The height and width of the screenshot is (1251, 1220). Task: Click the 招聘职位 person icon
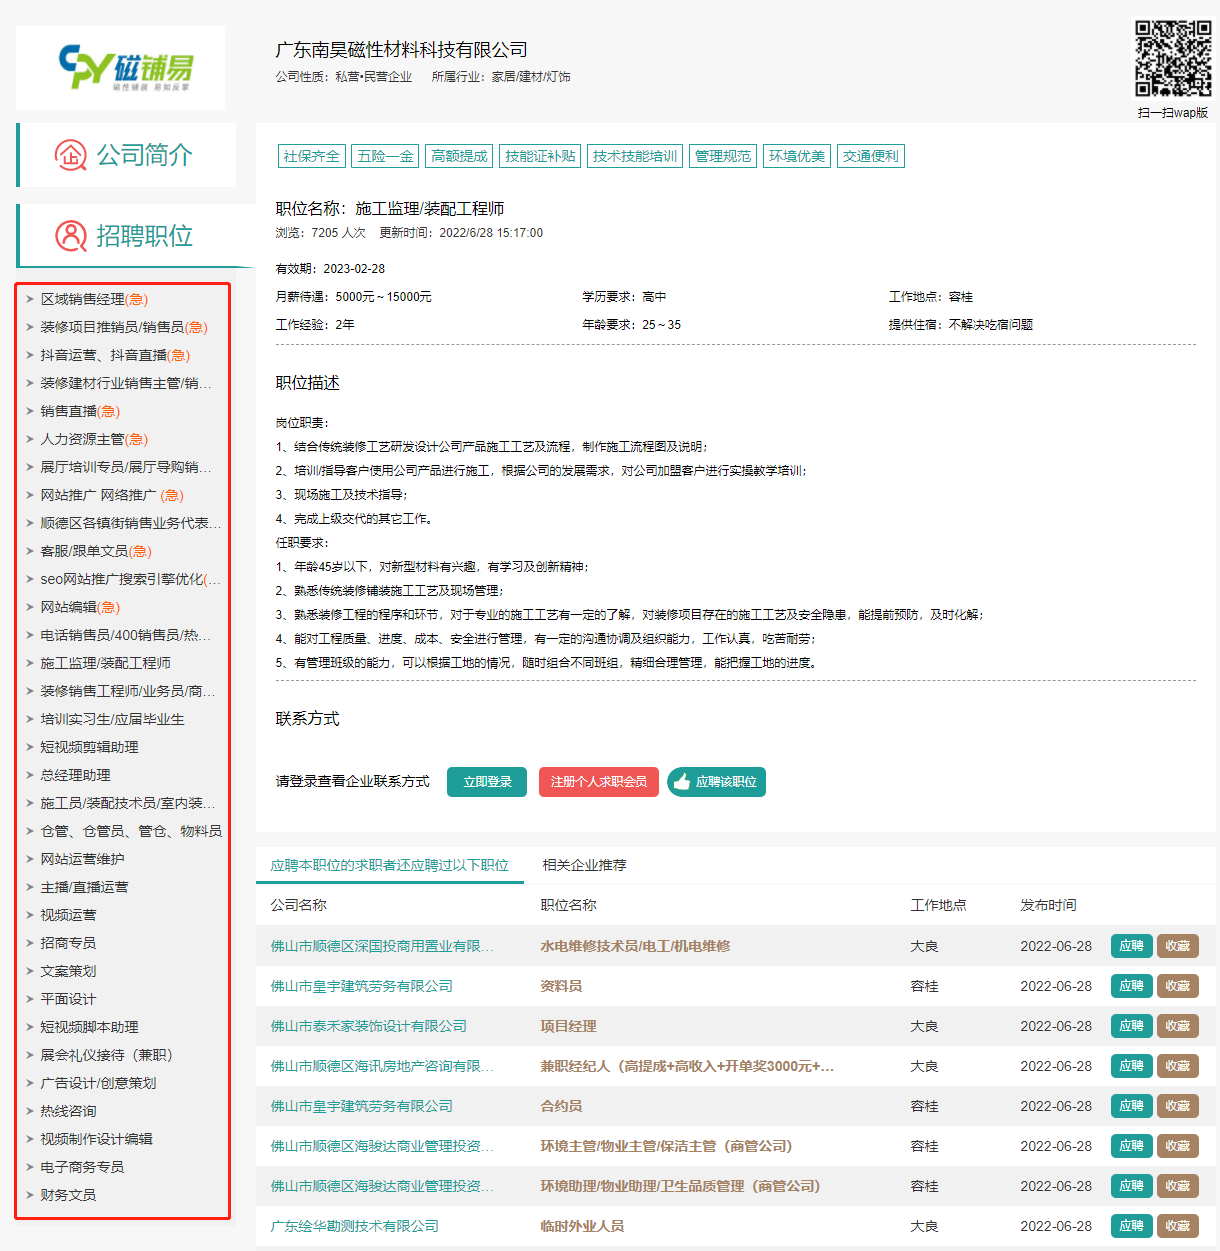coord(71,236)
